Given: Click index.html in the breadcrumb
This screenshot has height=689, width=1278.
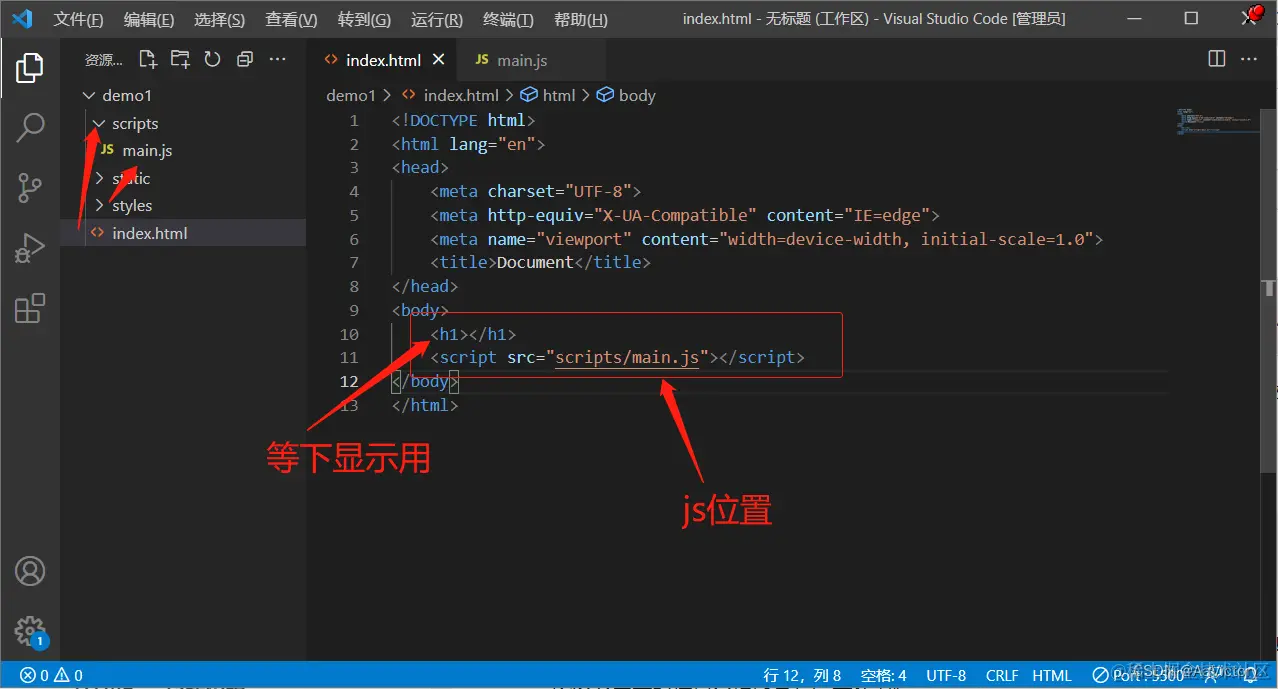Looking at the screenshot, I should coord(460,95).
